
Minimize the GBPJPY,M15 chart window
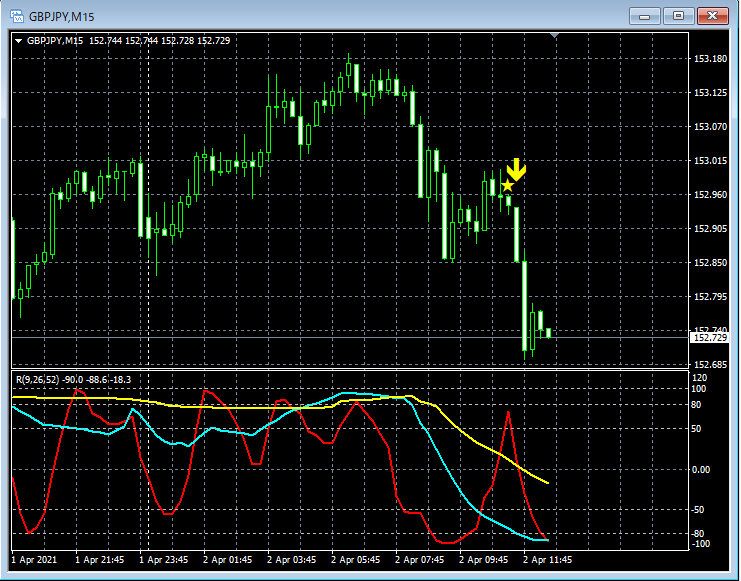pos(645,17)
